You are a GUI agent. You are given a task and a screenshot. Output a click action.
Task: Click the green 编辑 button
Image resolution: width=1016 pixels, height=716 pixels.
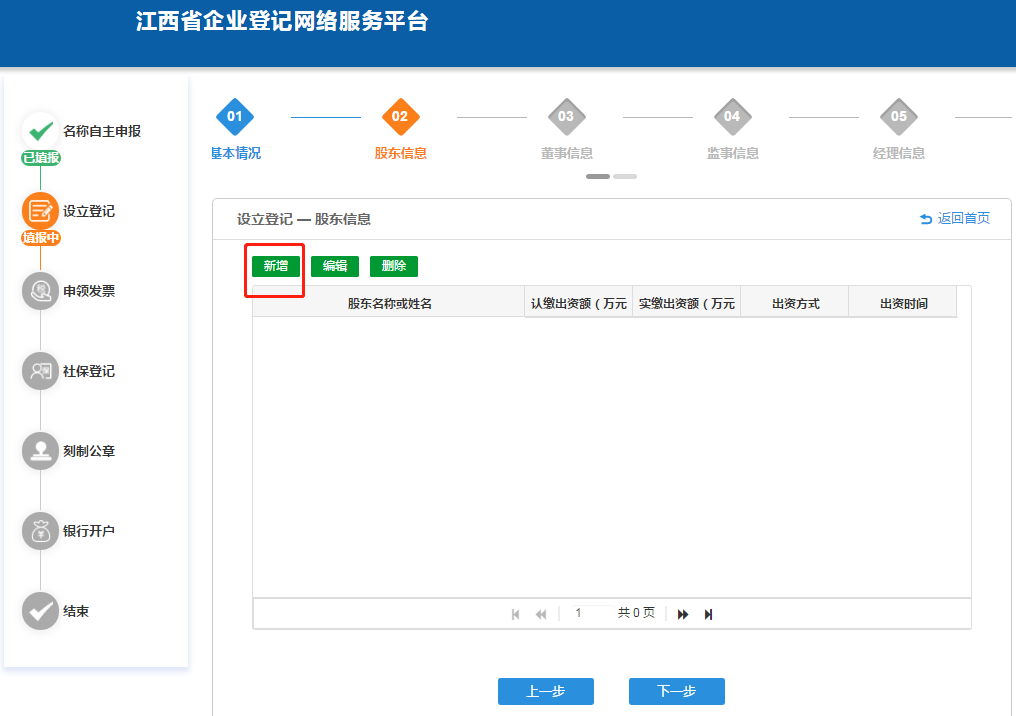(334, 266)
